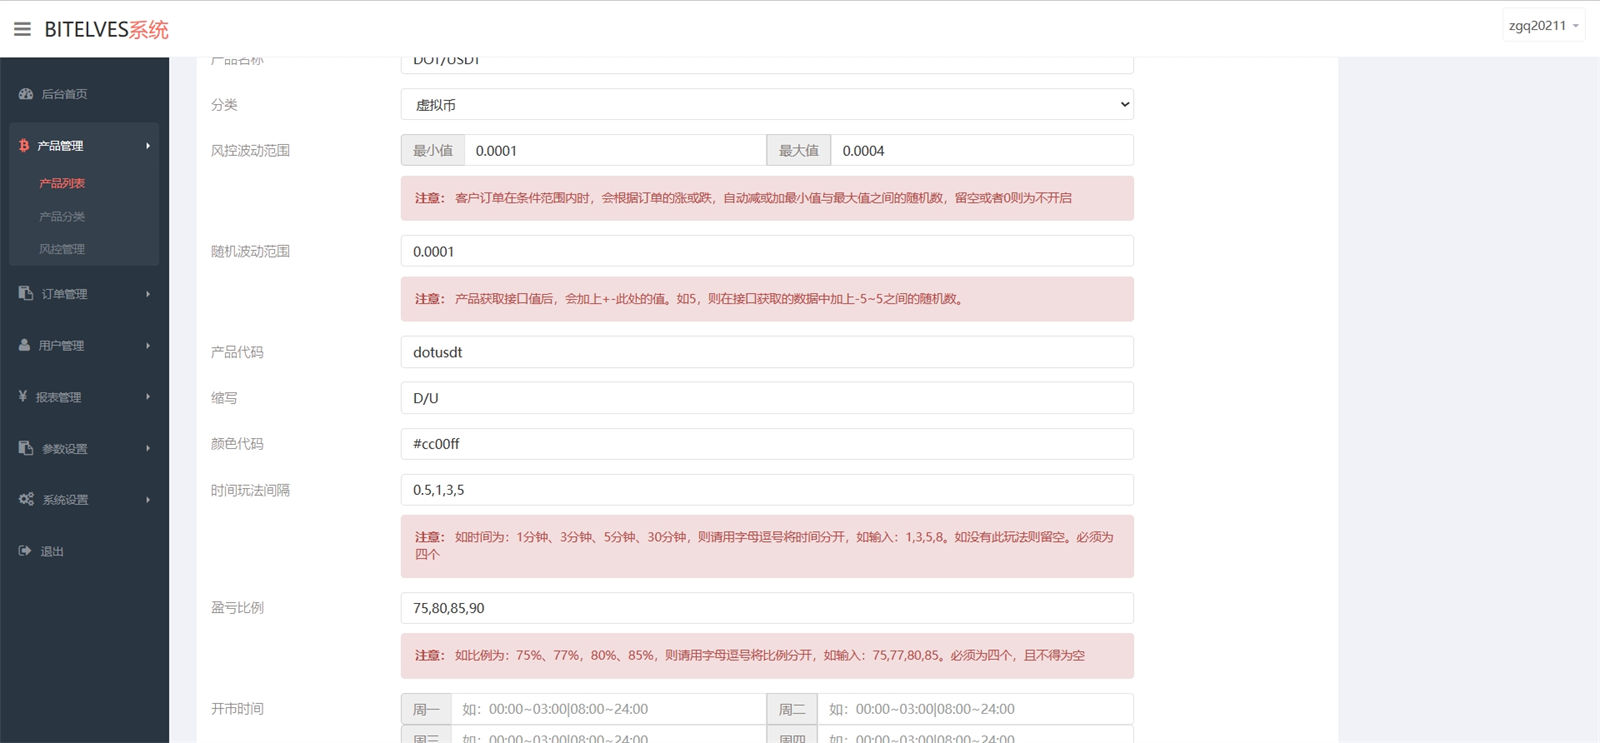1600x743 pixels.
Task: Click the logout icon beside 退出
Action: click(x=25, y=551)
